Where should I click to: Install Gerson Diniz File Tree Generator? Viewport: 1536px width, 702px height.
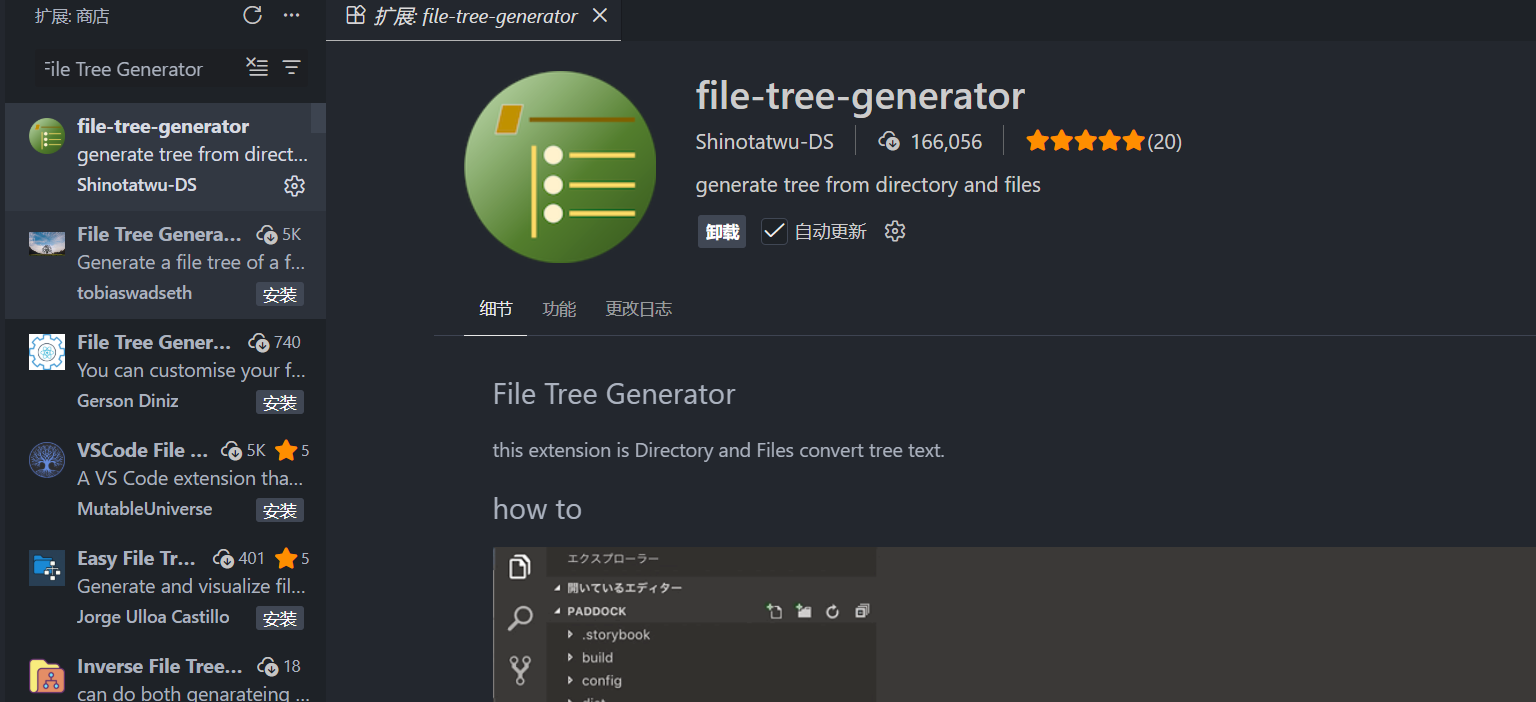point(280,402)
